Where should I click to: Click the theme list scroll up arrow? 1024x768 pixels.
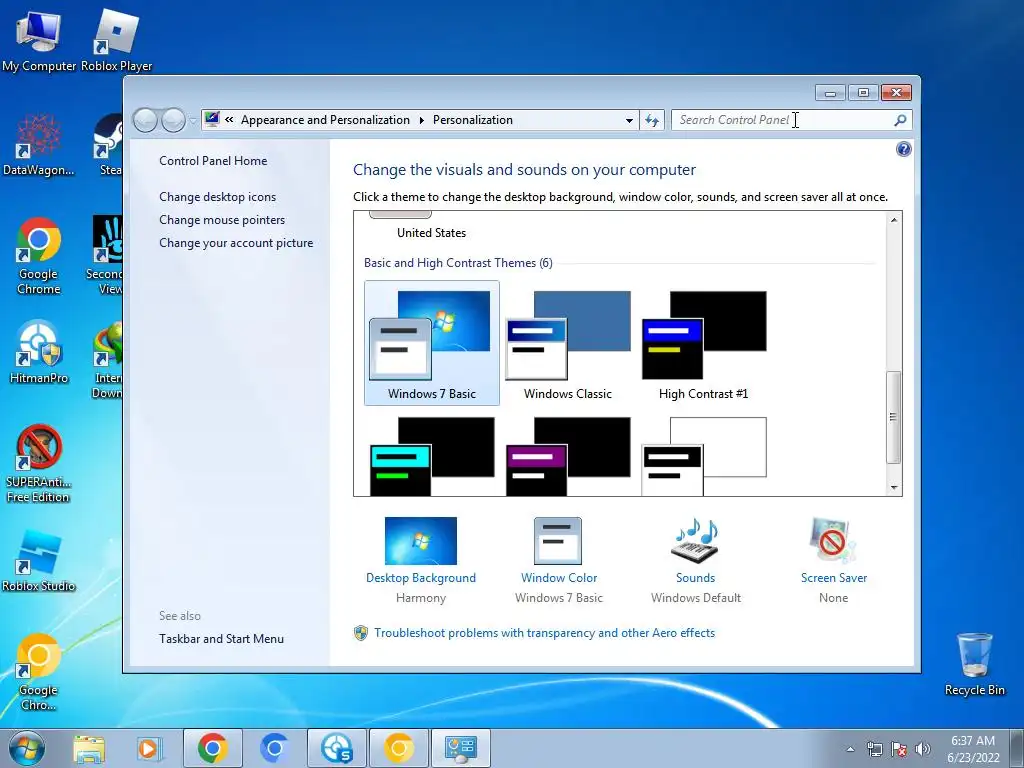tap(893, 220)
